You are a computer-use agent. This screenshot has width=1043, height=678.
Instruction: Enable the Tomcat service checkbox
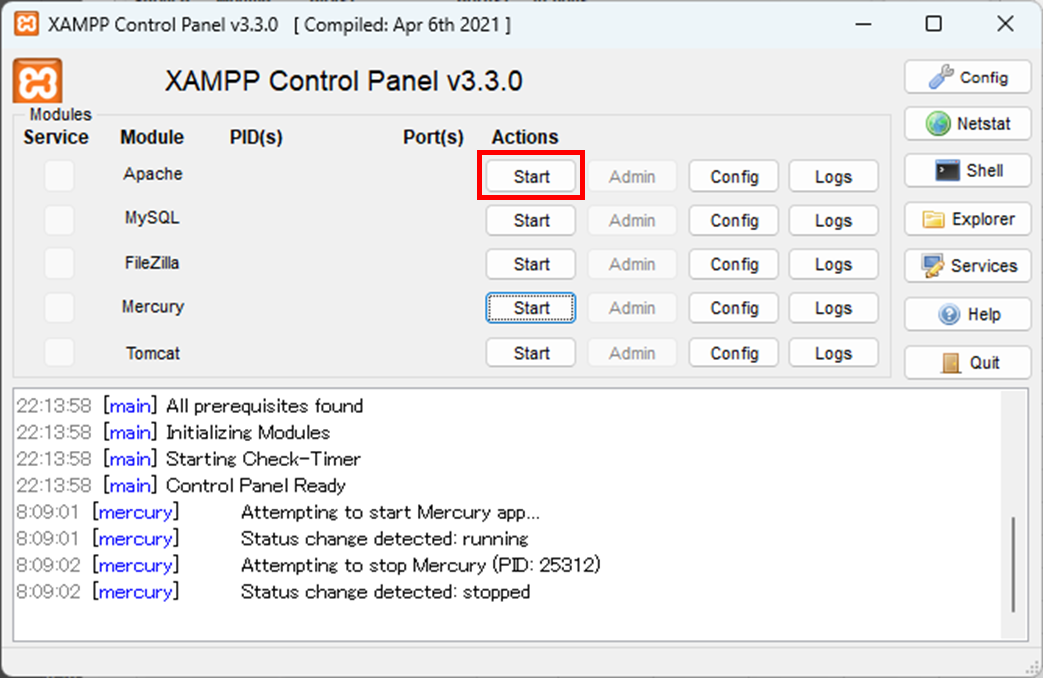(58, 353)
